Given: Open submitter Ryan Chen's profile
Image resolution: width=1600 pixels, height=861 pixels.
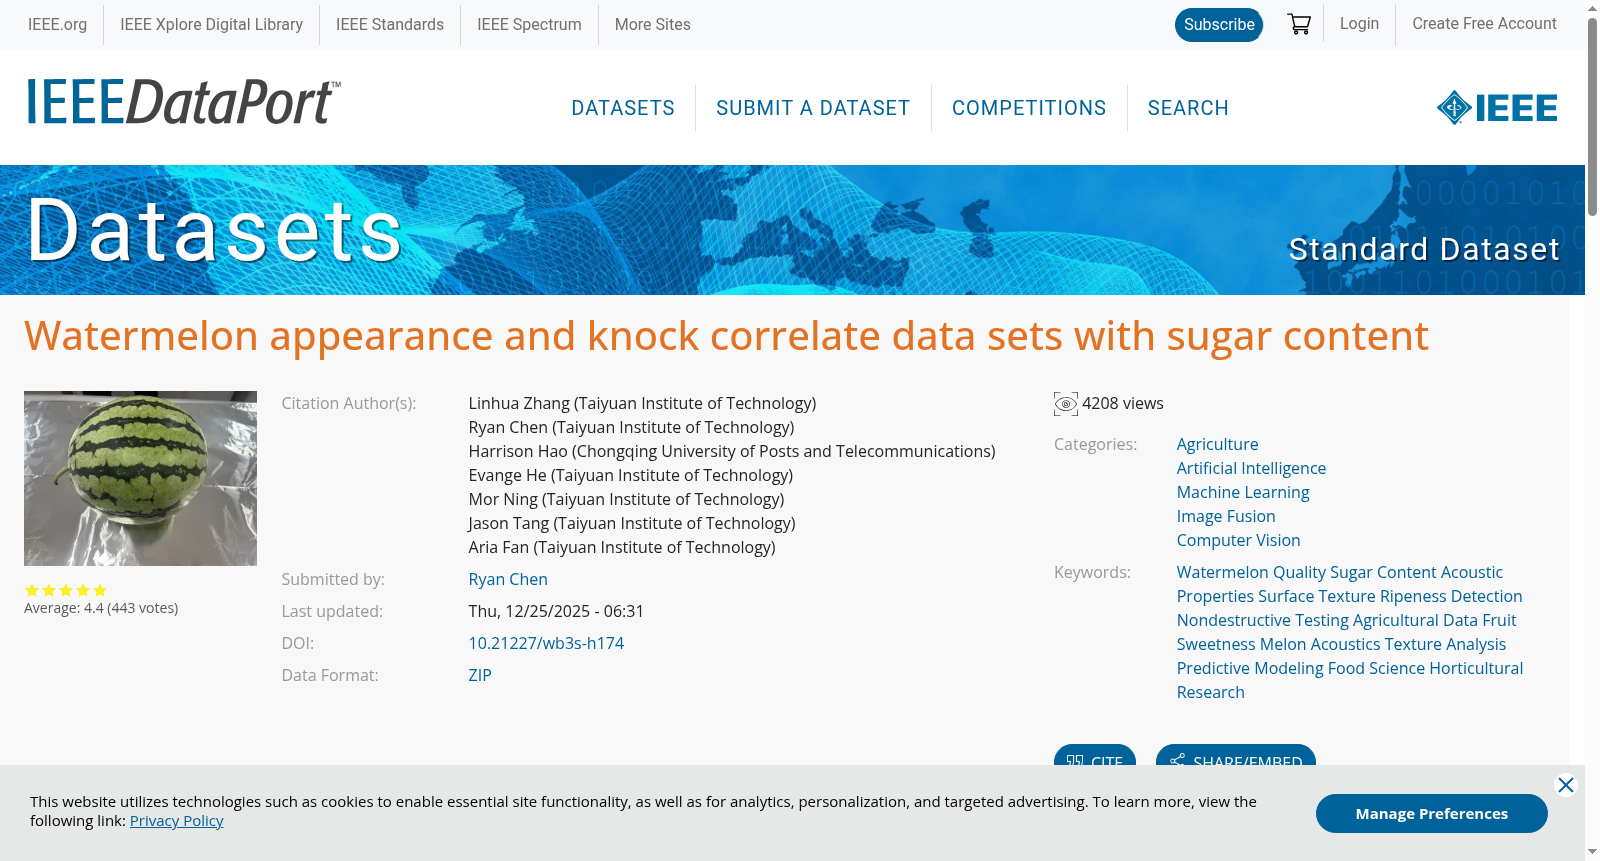Looking at the screenshot, I should [508, 579].
